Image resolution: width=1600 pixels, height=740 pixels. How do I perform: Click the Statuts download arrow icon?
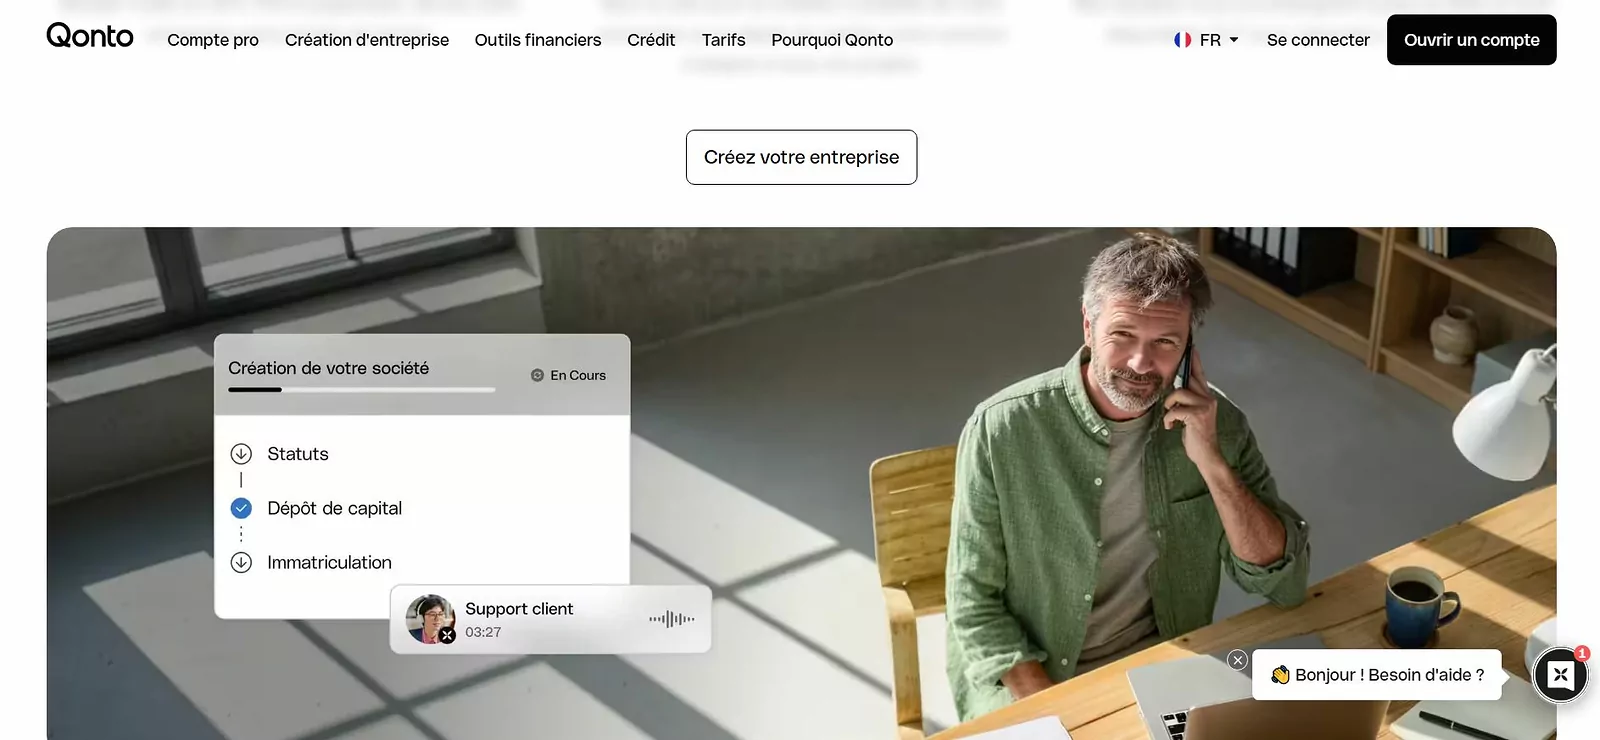tap(241, 454)
